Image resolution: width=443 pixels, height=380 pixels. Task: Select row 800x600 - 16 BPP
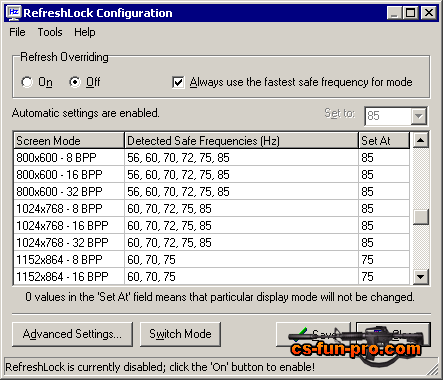click(x=212, y=175)
